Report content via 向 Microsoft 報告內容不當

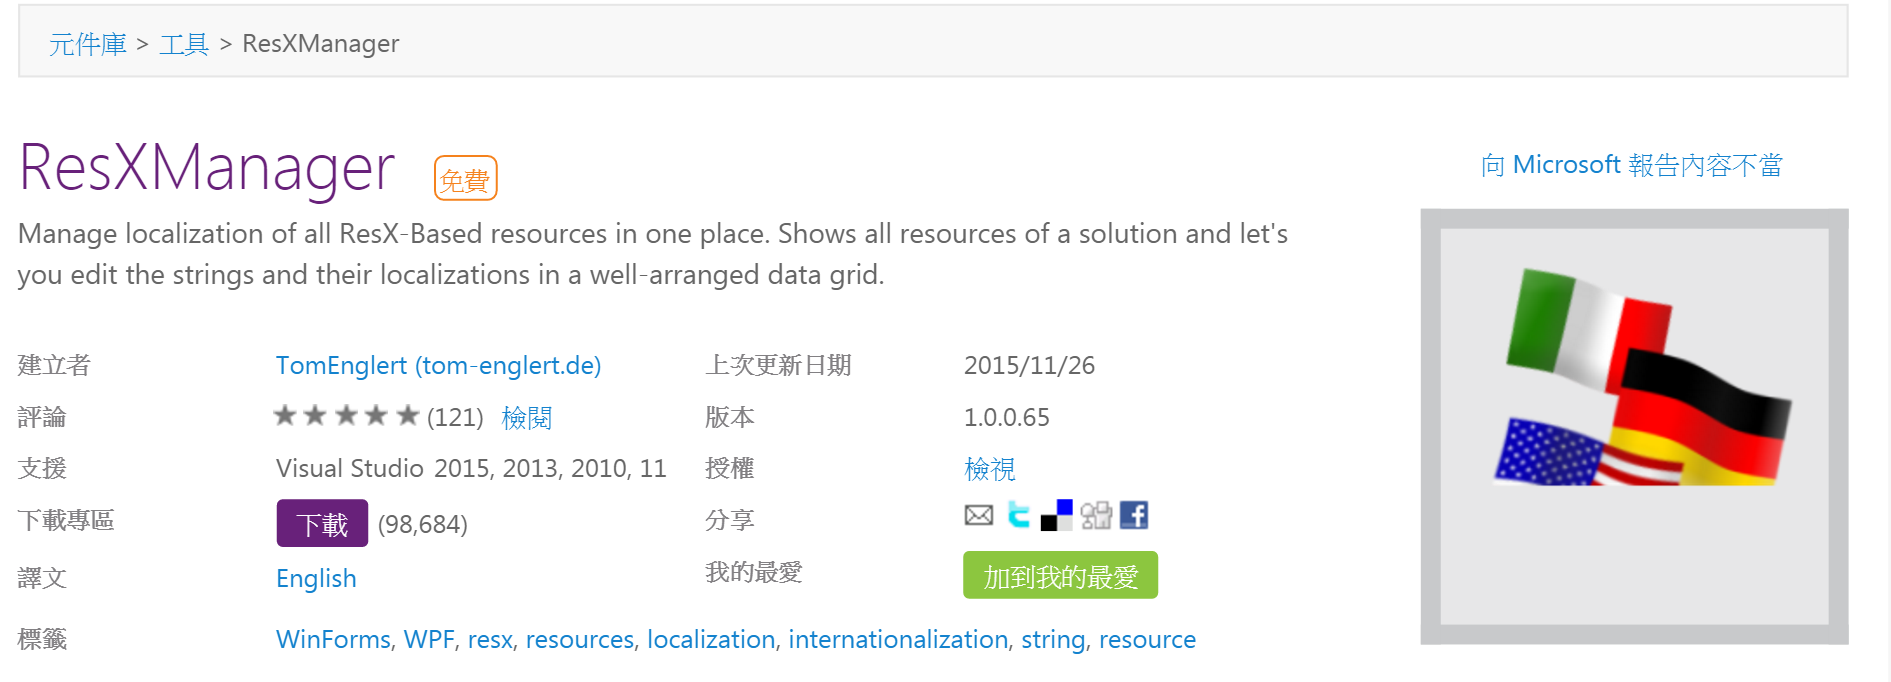point(1631,165)
